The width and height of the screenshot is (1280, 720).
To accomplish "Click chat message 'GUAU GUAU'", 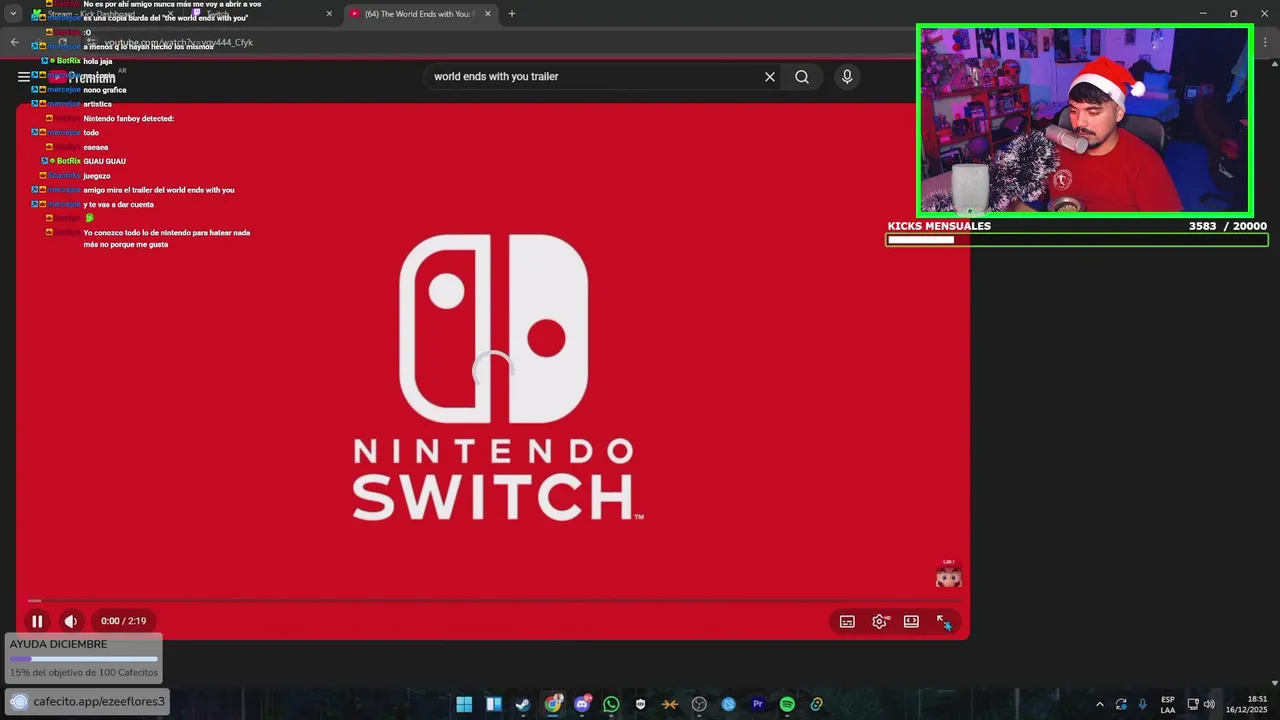I will click(x=105, y=161).
